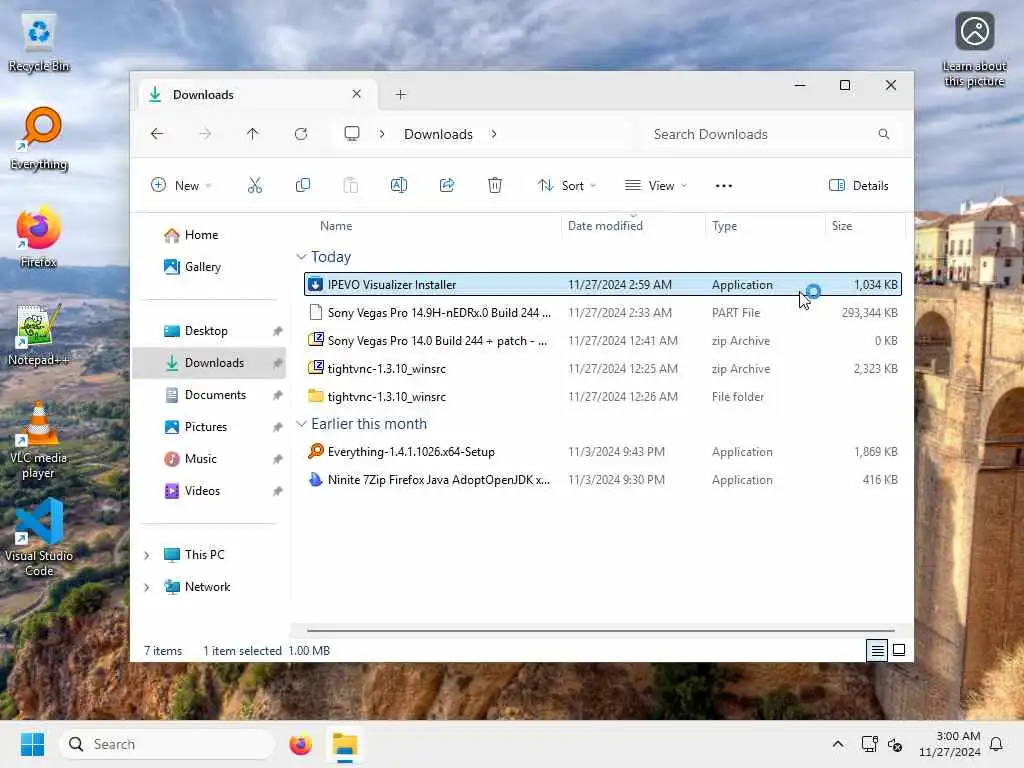Image resolution: width=1024 pixels, height=768 pixels.
Task: Click chevron after Downloads in address bar
Action: click(494, 134)
